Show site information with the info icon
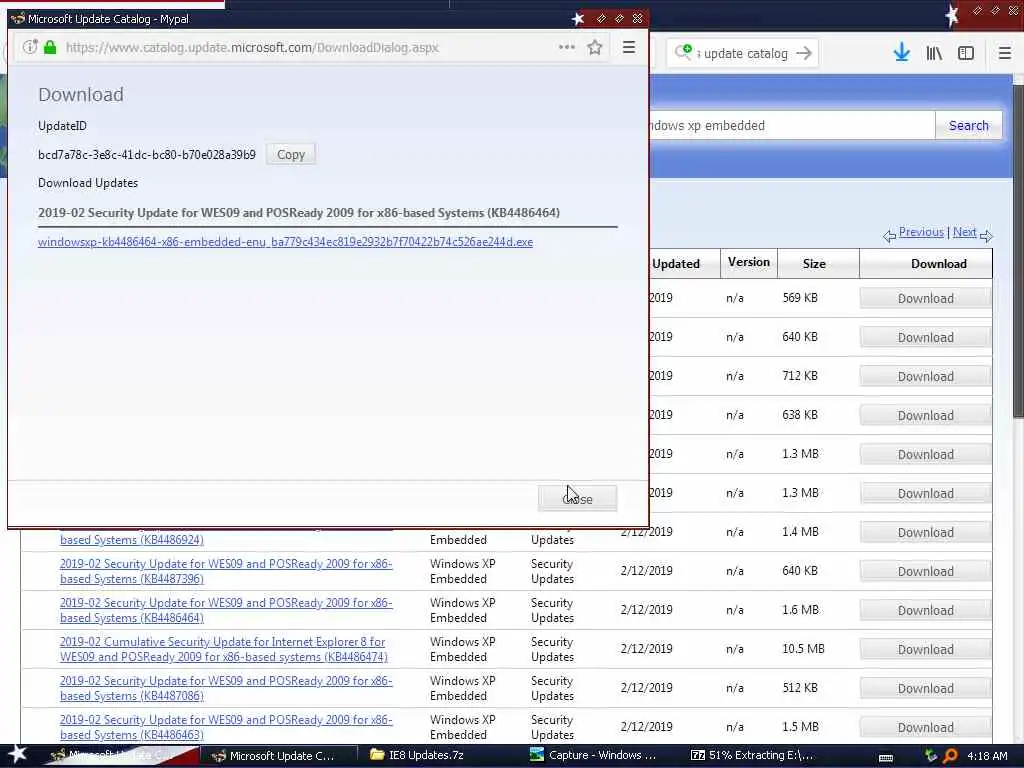This screenshot has width=1024, height=768. pos(30,47)
